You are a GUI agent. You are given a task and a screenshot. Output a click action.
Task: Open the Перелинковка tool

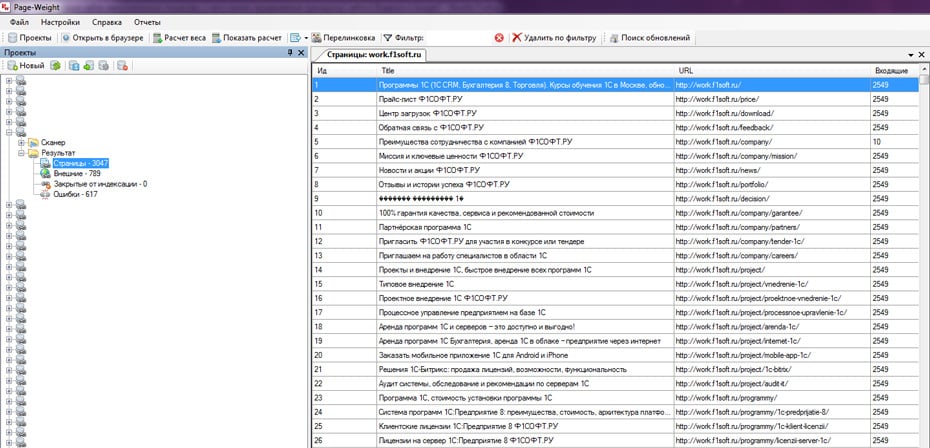click(345, 38)
